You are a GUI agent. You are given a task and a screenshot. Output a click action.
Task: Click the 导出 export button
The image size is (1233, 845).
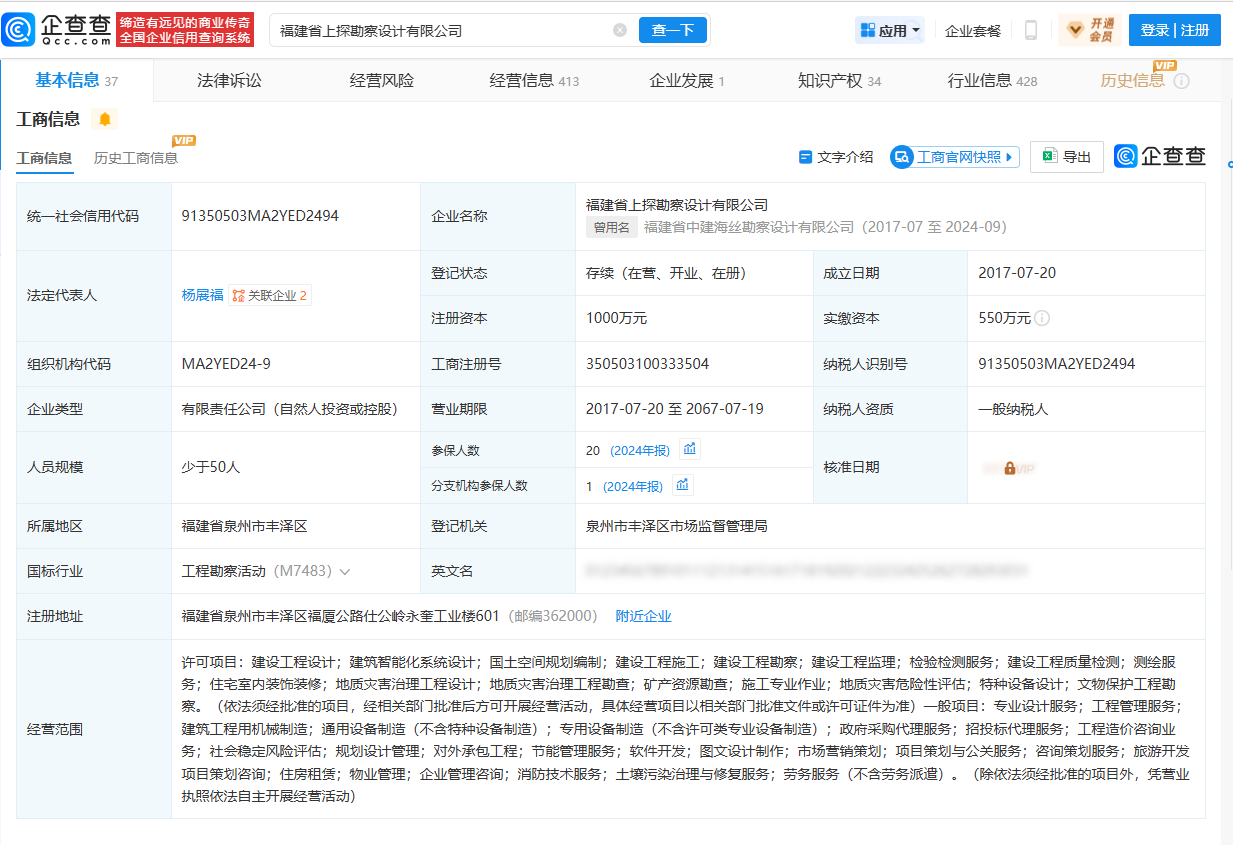coord(1066,157)
